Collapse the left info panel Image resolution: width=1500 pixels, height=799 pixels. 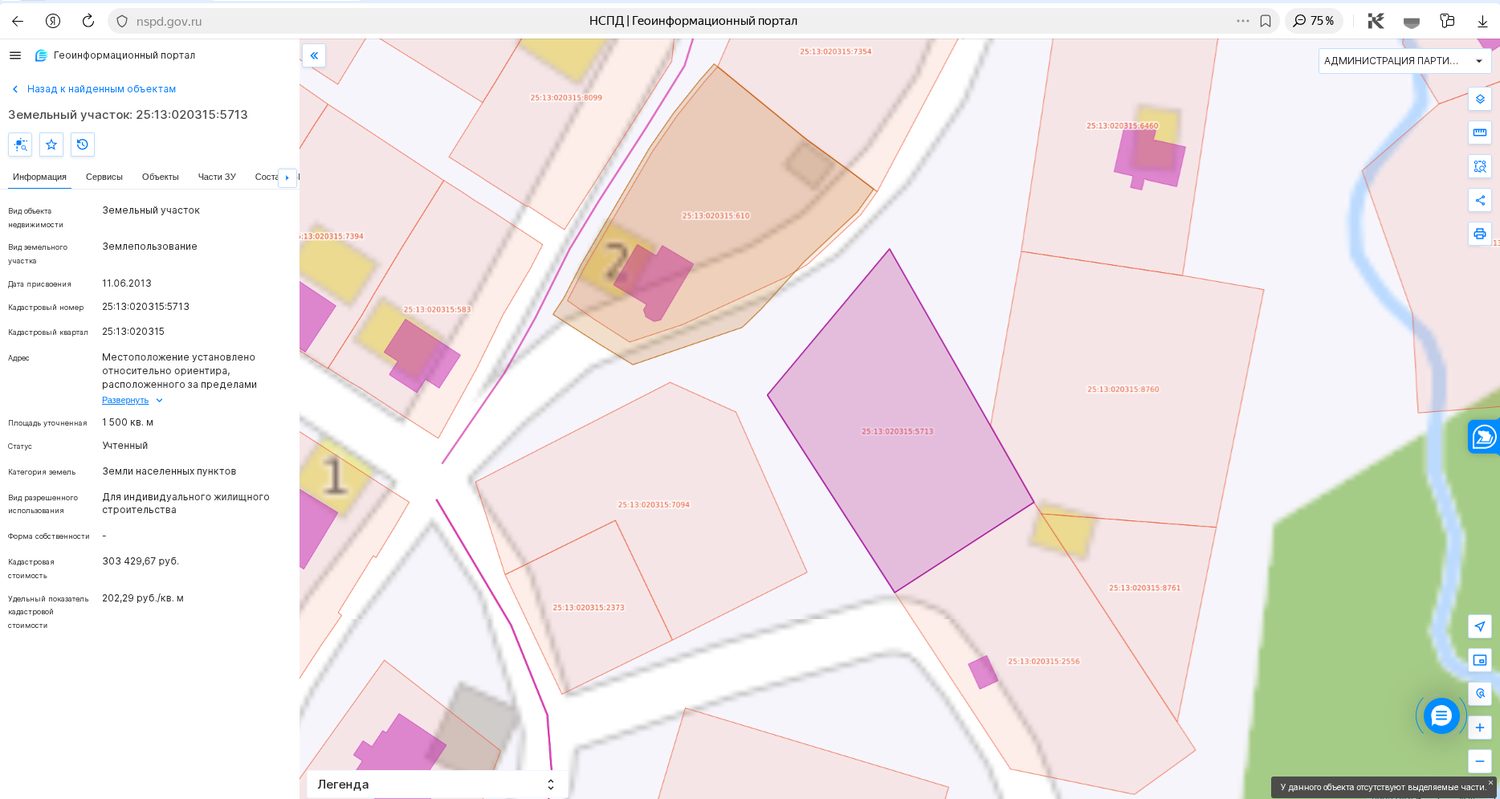(x=314, y=56)
